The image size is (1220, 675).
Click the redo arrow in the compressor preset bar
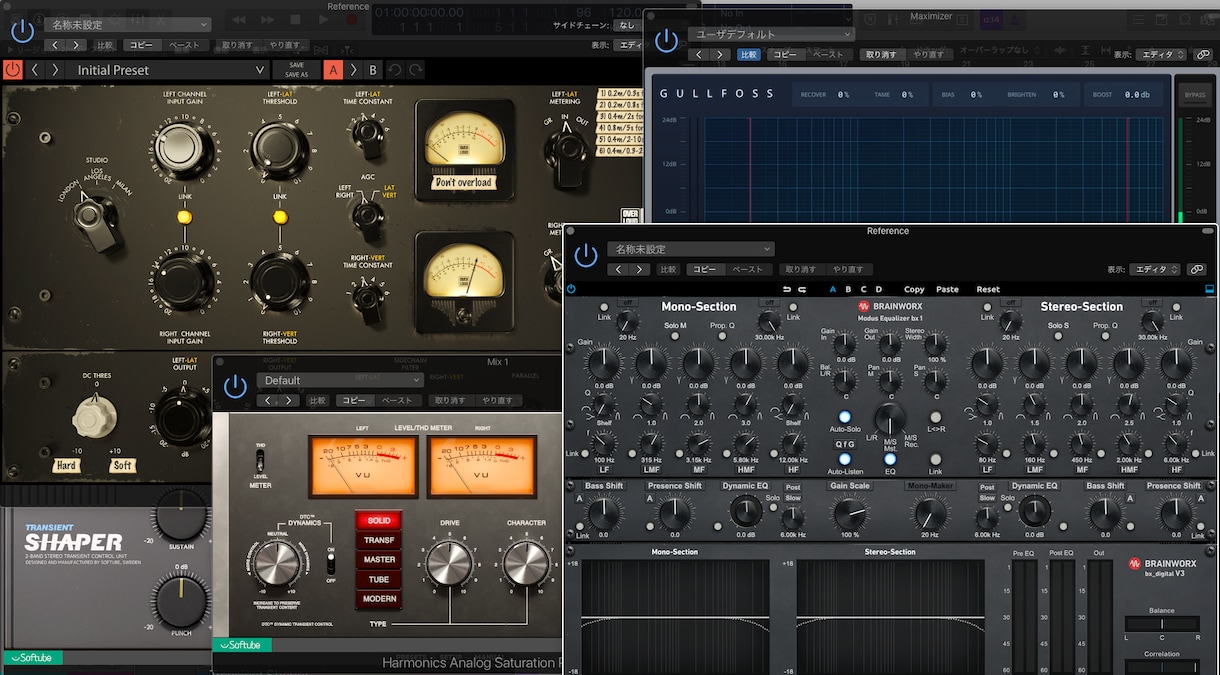click(x=415, y=70)
